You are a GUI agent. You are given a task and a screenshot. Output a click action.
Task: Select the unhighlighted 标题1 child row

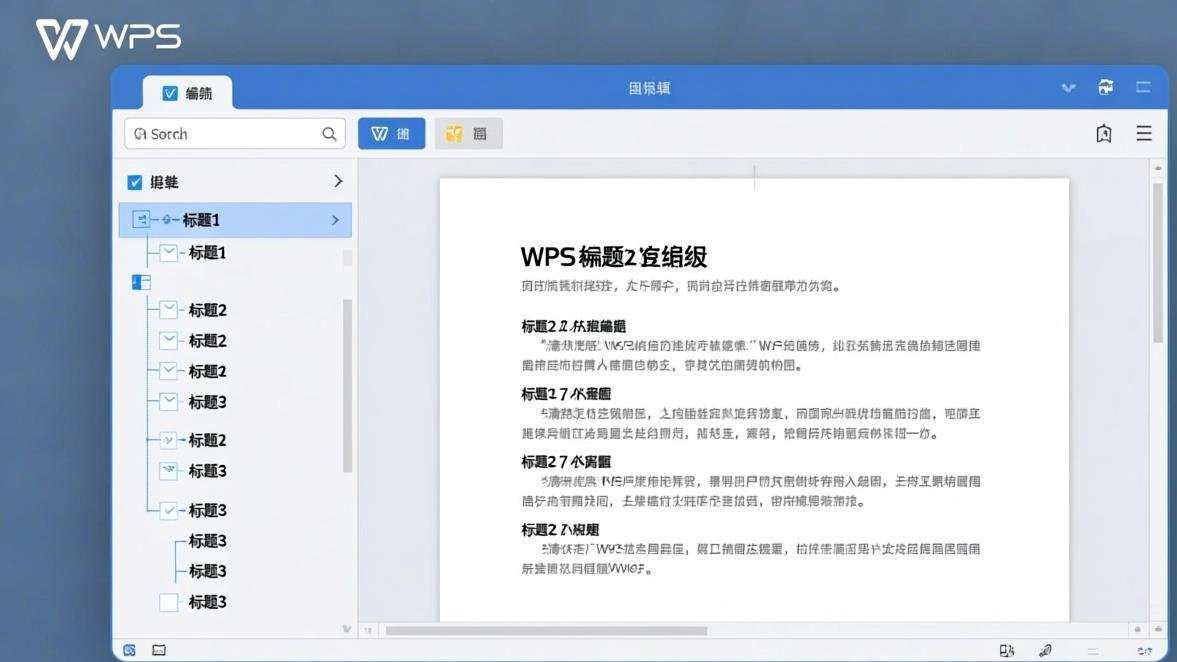pos(207,253)
